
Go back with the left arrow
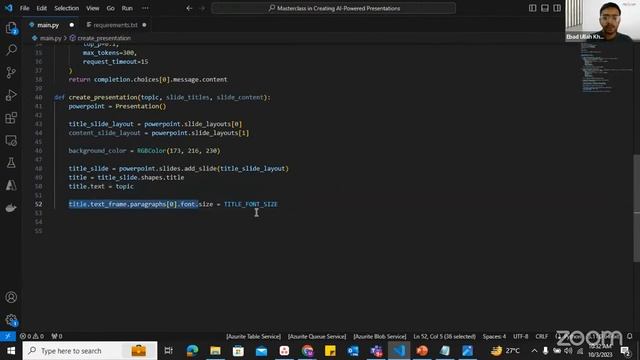click(x=189, y=8)
